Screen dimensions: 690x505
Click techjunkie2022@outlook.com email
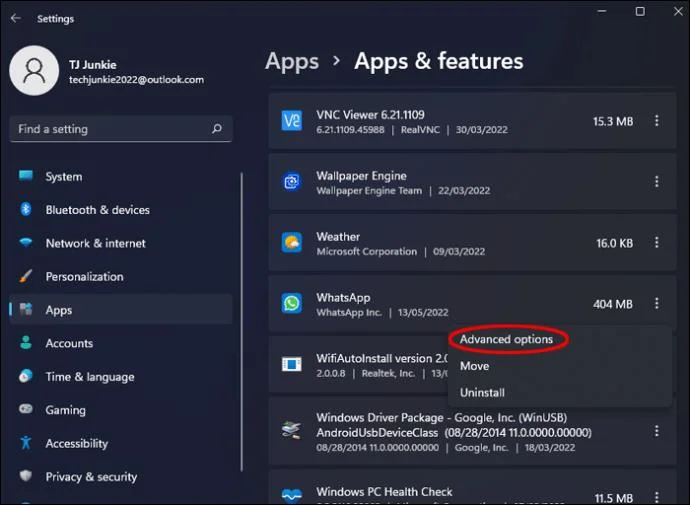pos(136,80)
